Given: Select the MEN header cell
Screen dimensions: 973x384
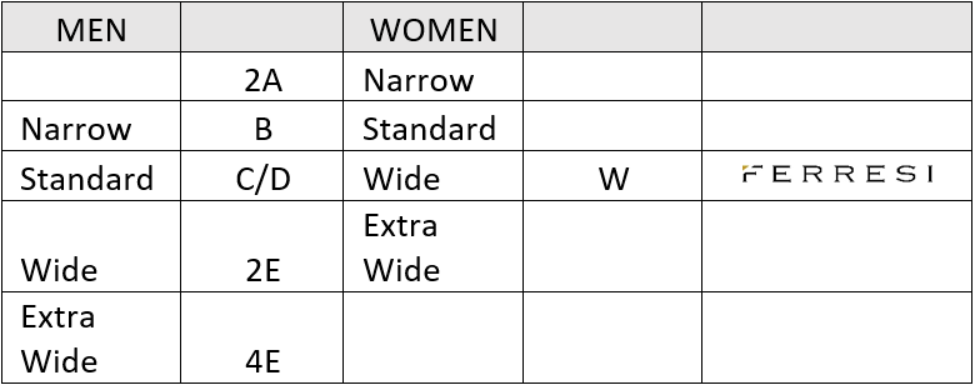Looking at the screenshot, I should click(x=91, y=27).
